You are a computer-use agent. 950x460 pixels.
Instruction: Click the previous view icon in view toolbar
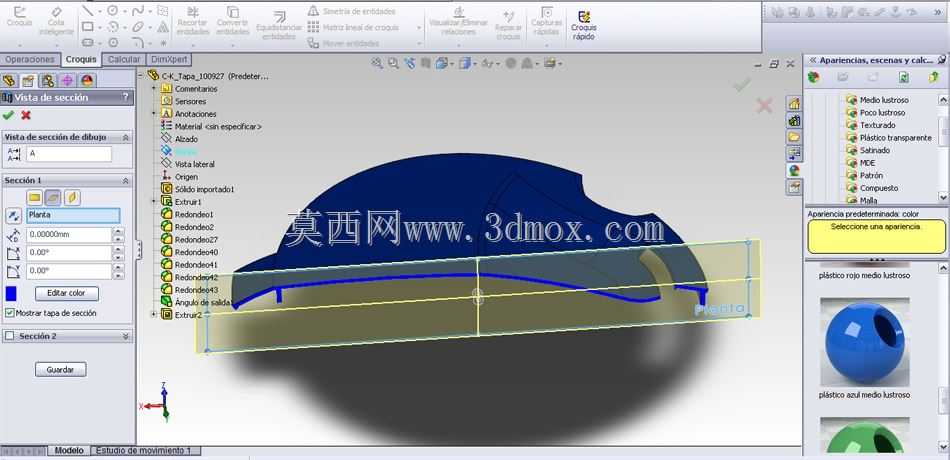pos(410,62)
